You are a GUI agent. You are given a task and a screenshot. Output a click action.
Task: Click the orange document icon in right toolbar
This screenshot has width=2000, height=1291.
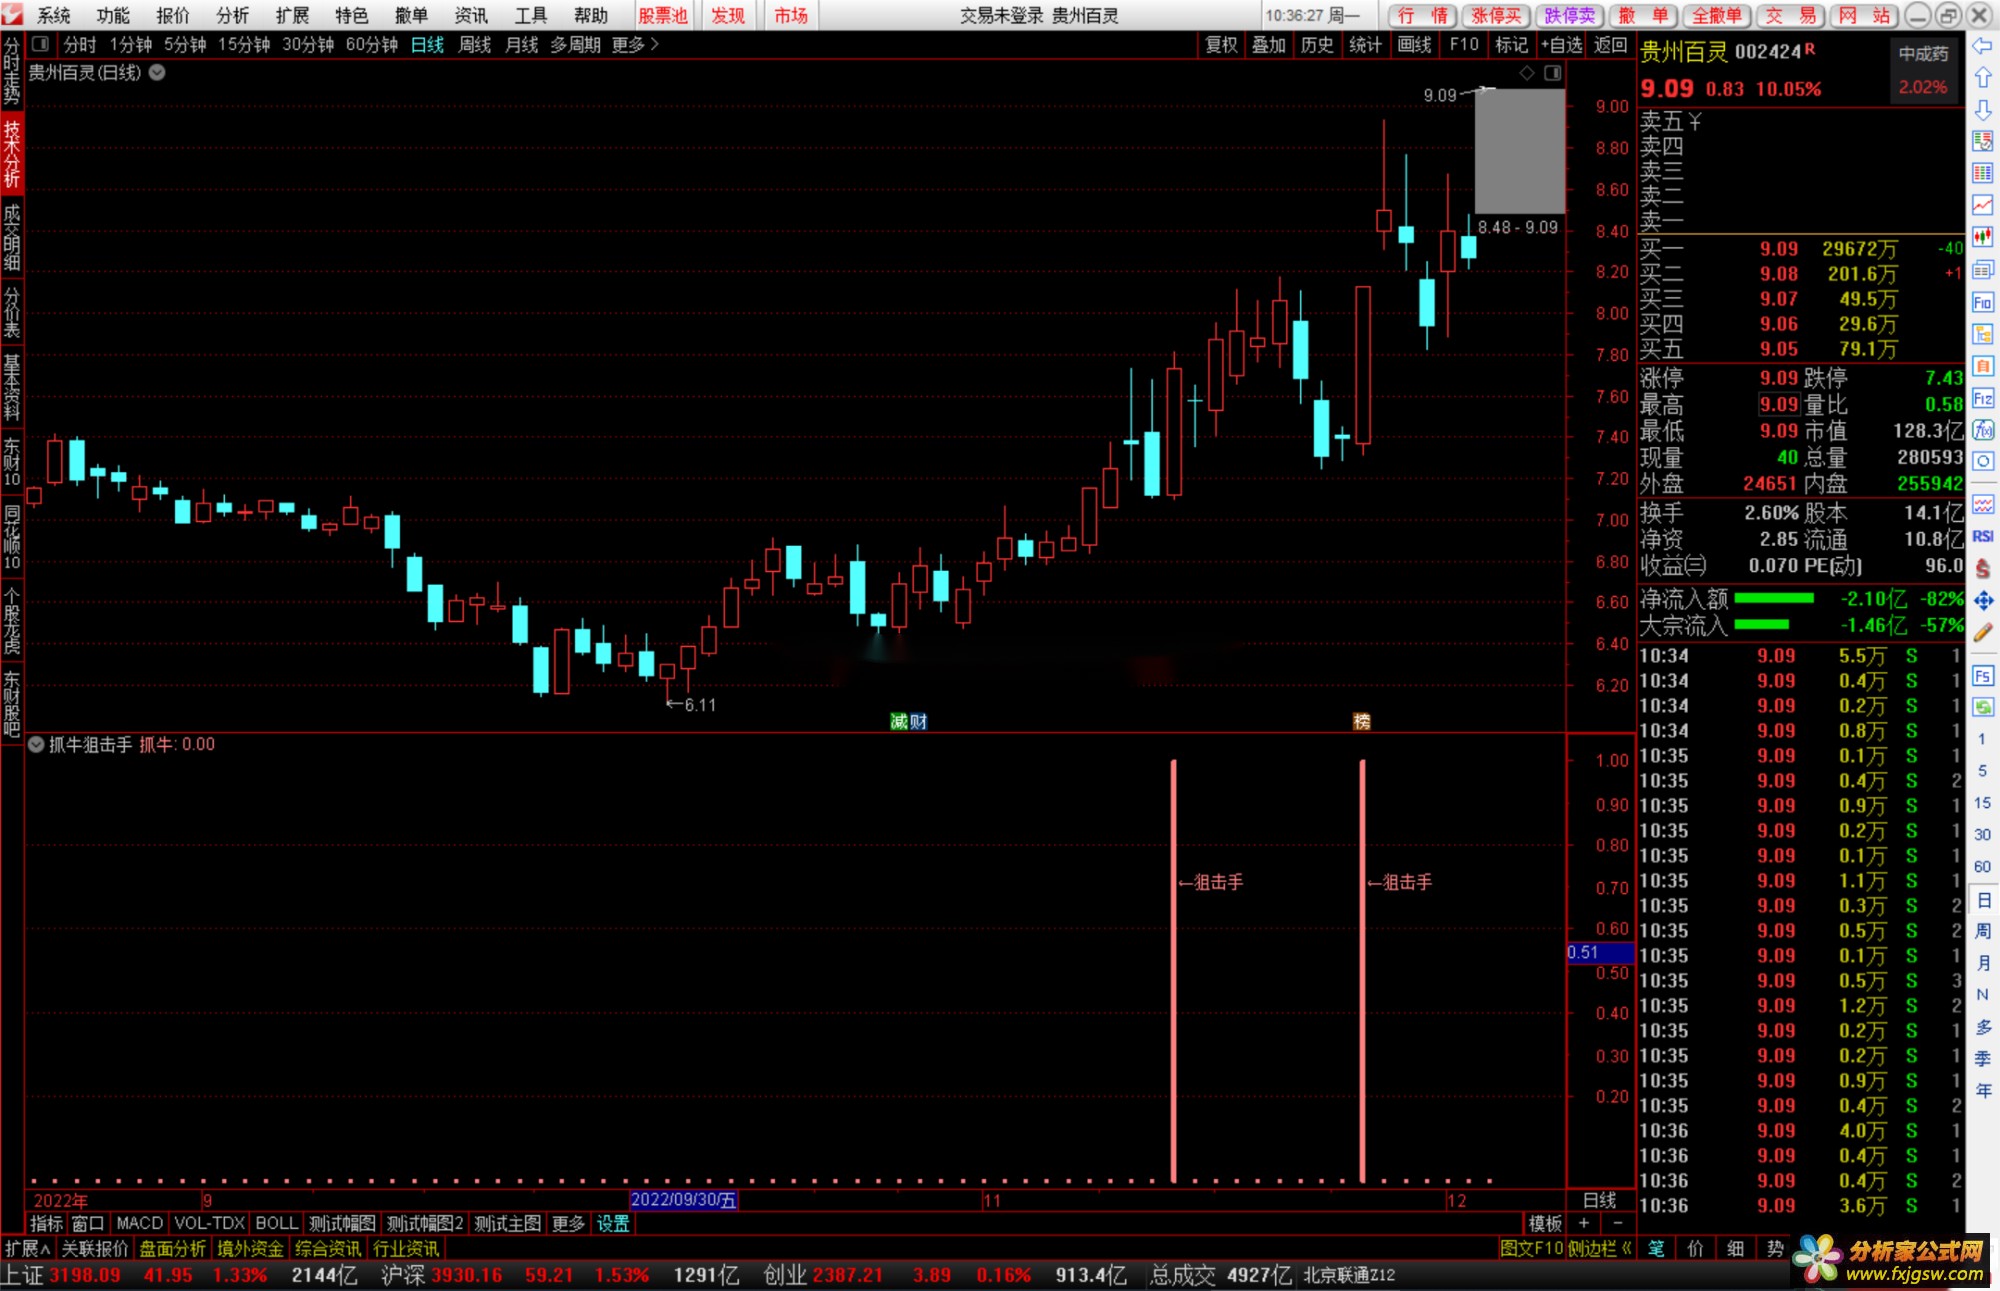pos(1982,366)
